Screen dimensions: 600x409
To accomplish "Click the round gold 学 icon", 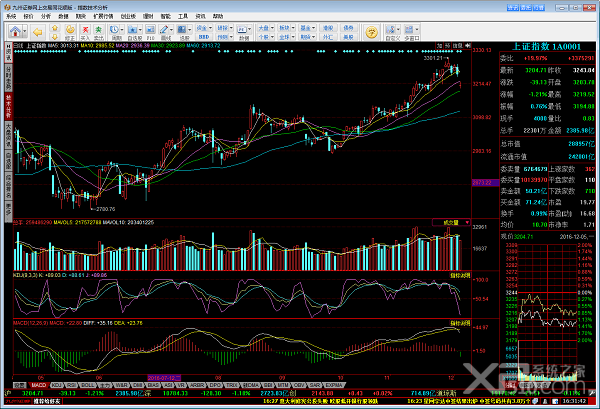I will [371, 32].
